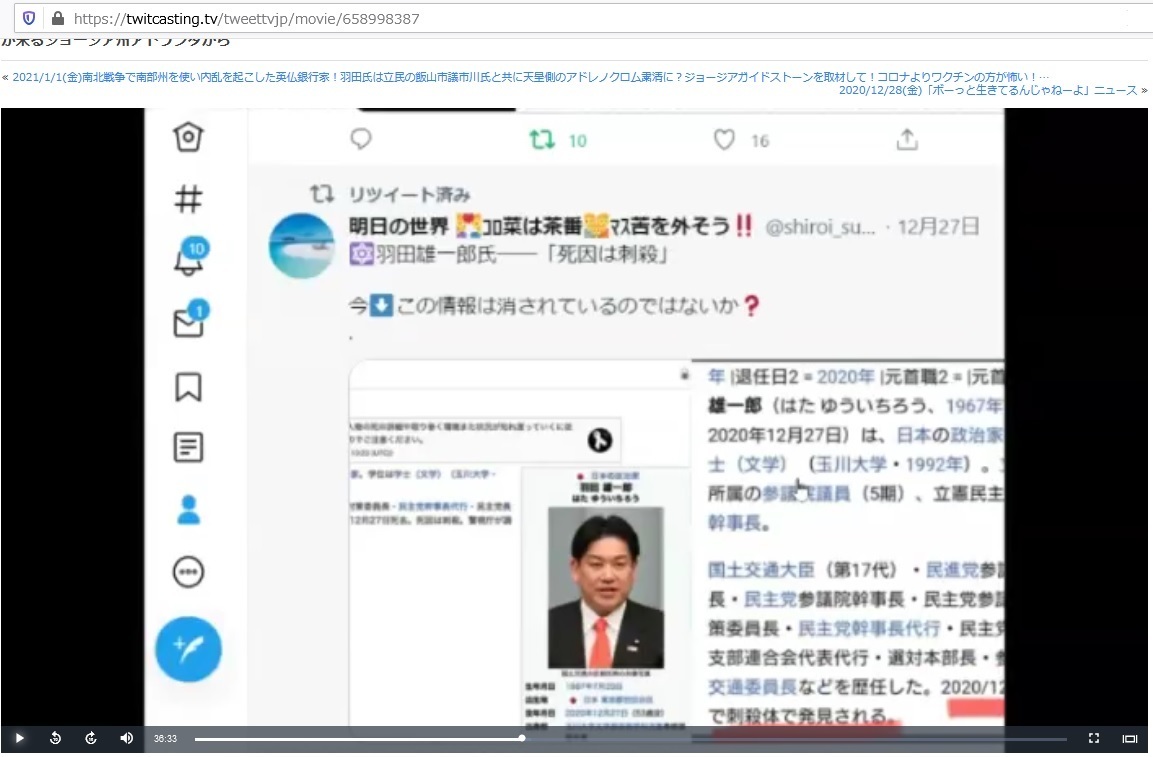Skip forward using the circular forward arrow
The height and width of the screenshot is (757, 1153).
point(91,738)
